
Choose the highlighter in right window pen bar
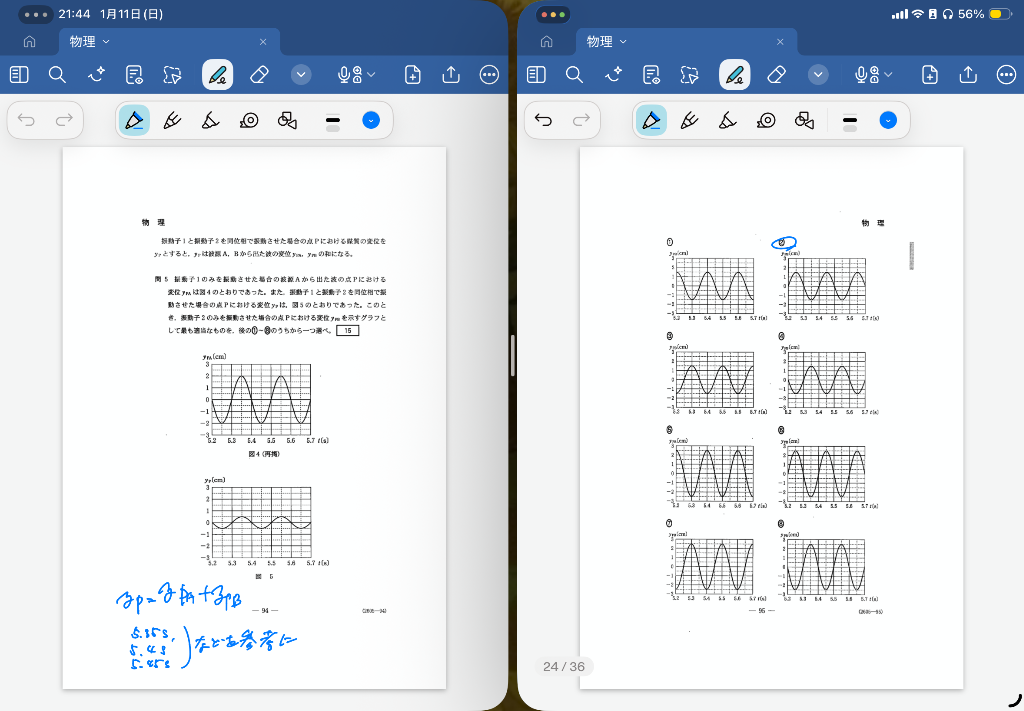(728, 121)
